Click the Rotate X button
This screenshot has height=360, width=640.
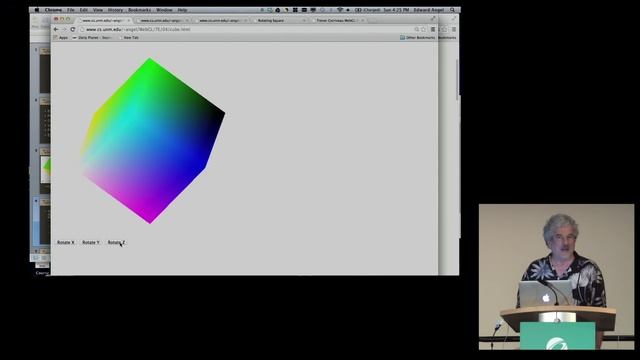click(65, 242)
